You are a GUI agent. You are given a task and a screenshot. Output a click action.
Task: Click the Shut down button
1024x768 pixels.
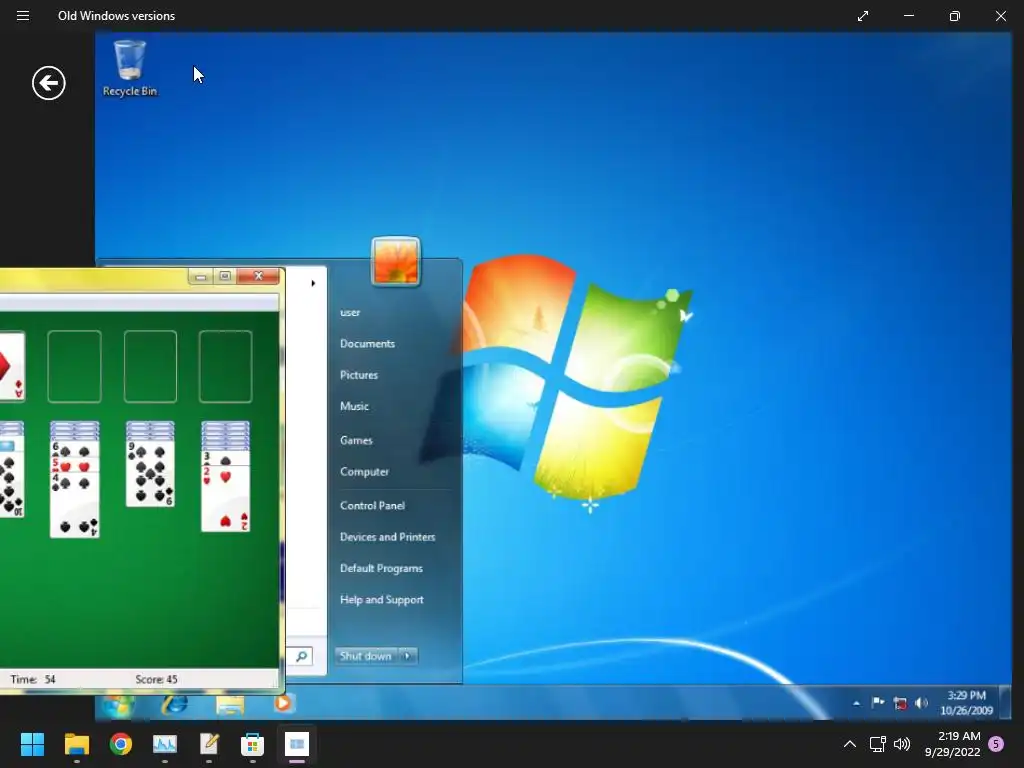pyautogui.click(x=366, y=656)
